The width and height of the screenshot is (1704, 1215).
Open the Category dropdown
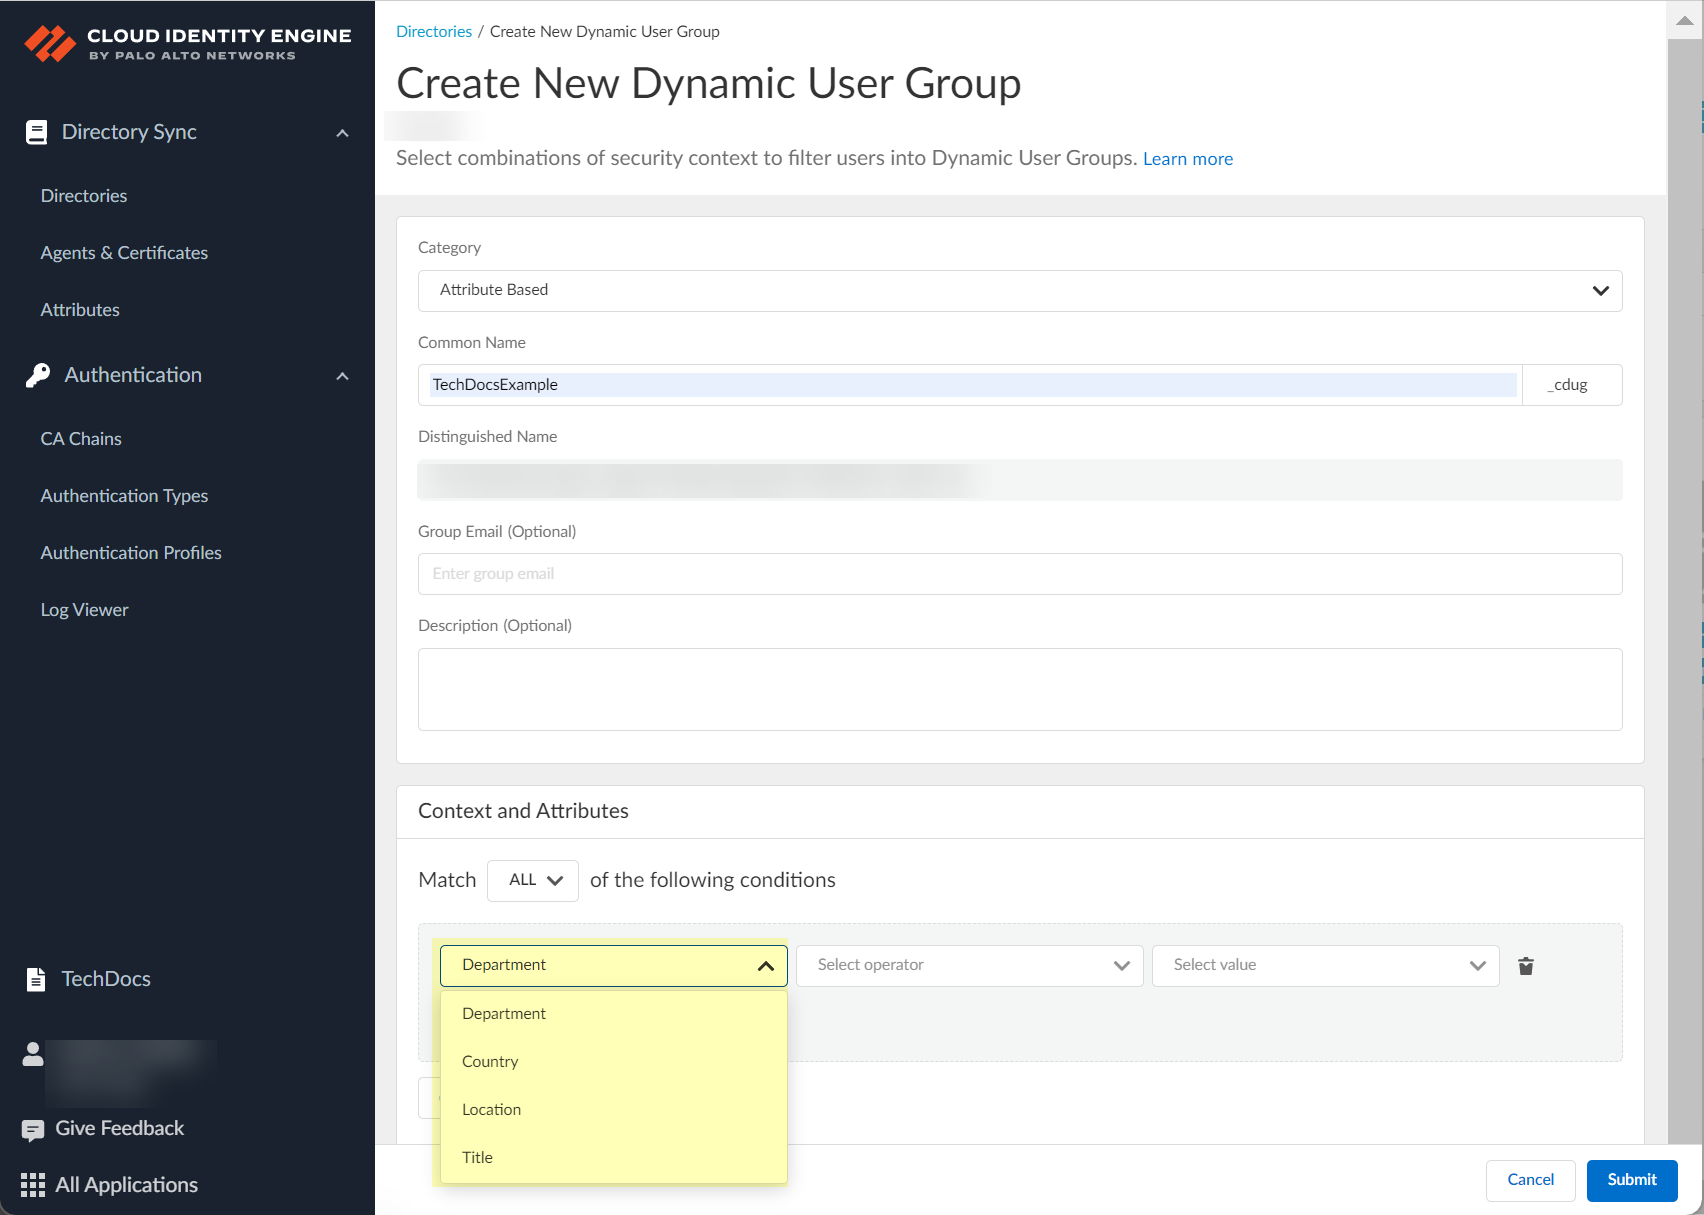coord(1019,291)
